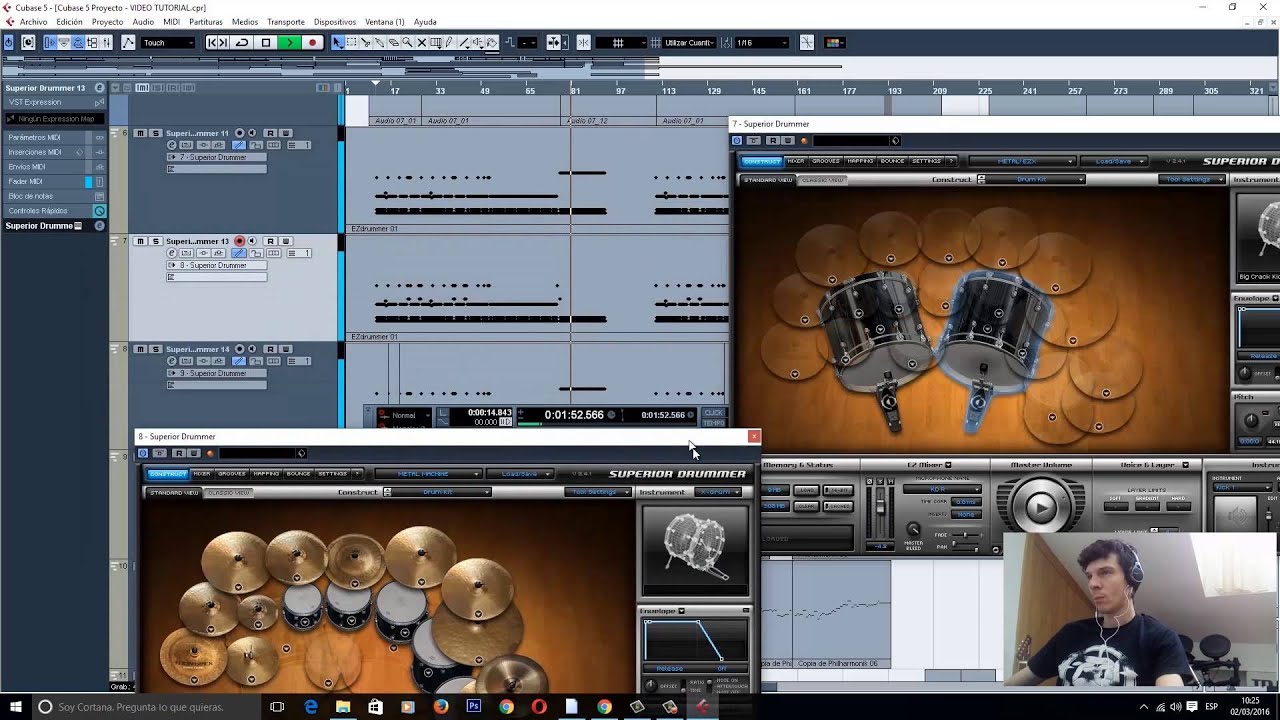Open the color palette selector in toolbar
The image size is (1280, 720).
click(834, 43)
